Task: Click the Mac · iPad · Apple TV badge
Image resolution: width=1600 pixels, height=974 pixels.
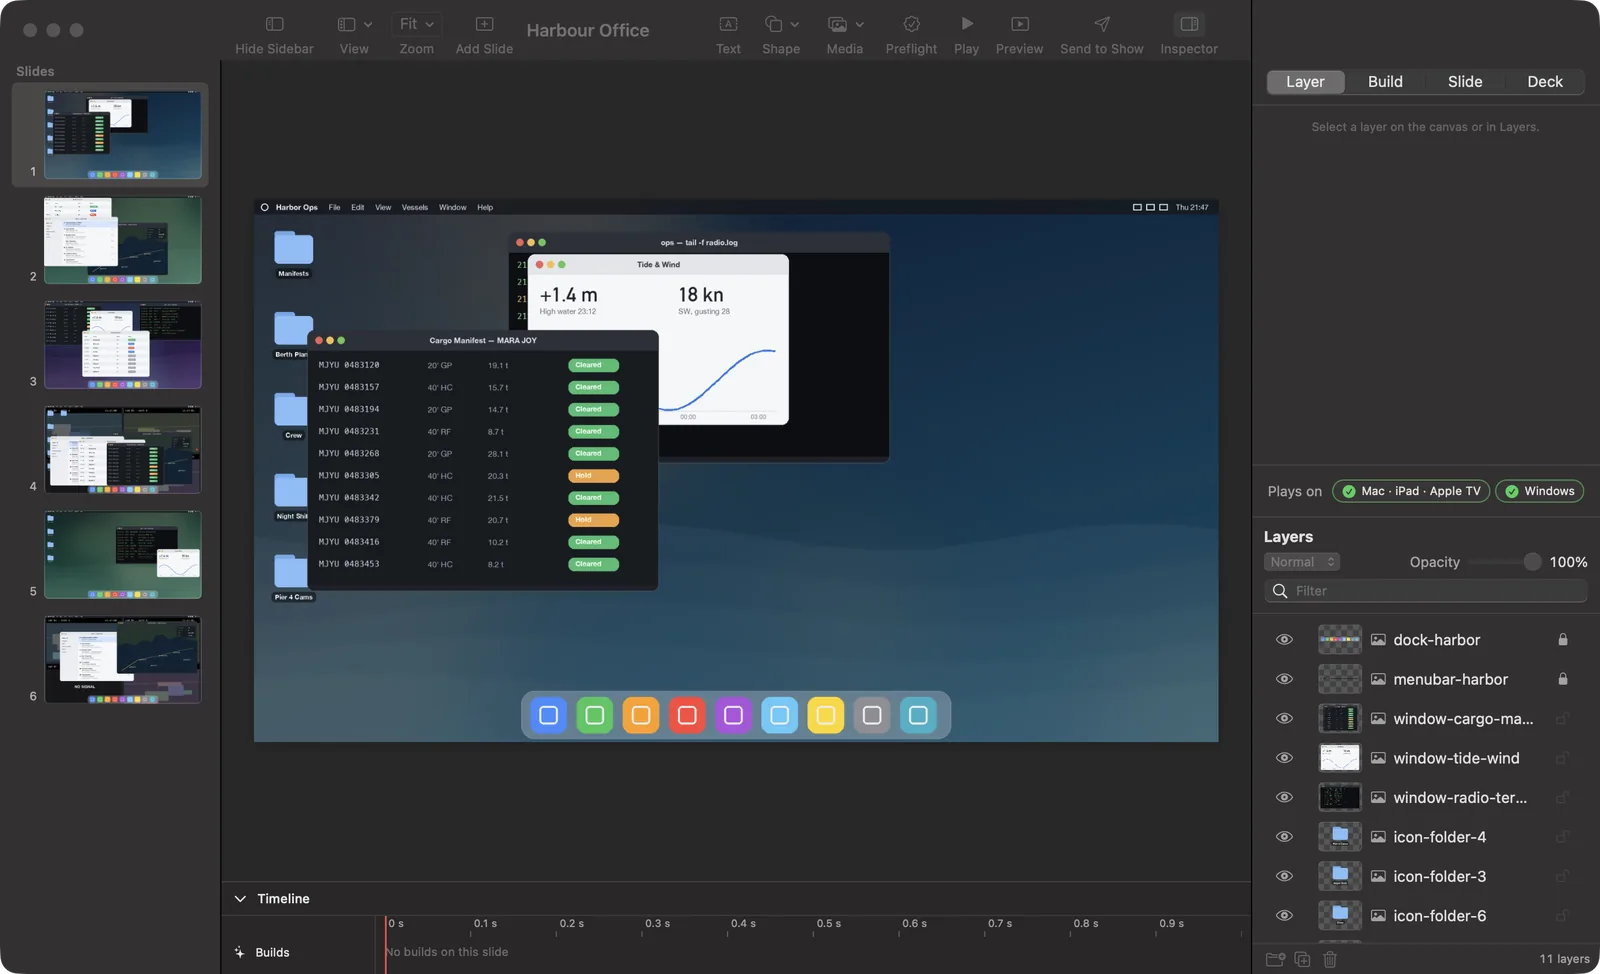Action: pos(1411,491)
